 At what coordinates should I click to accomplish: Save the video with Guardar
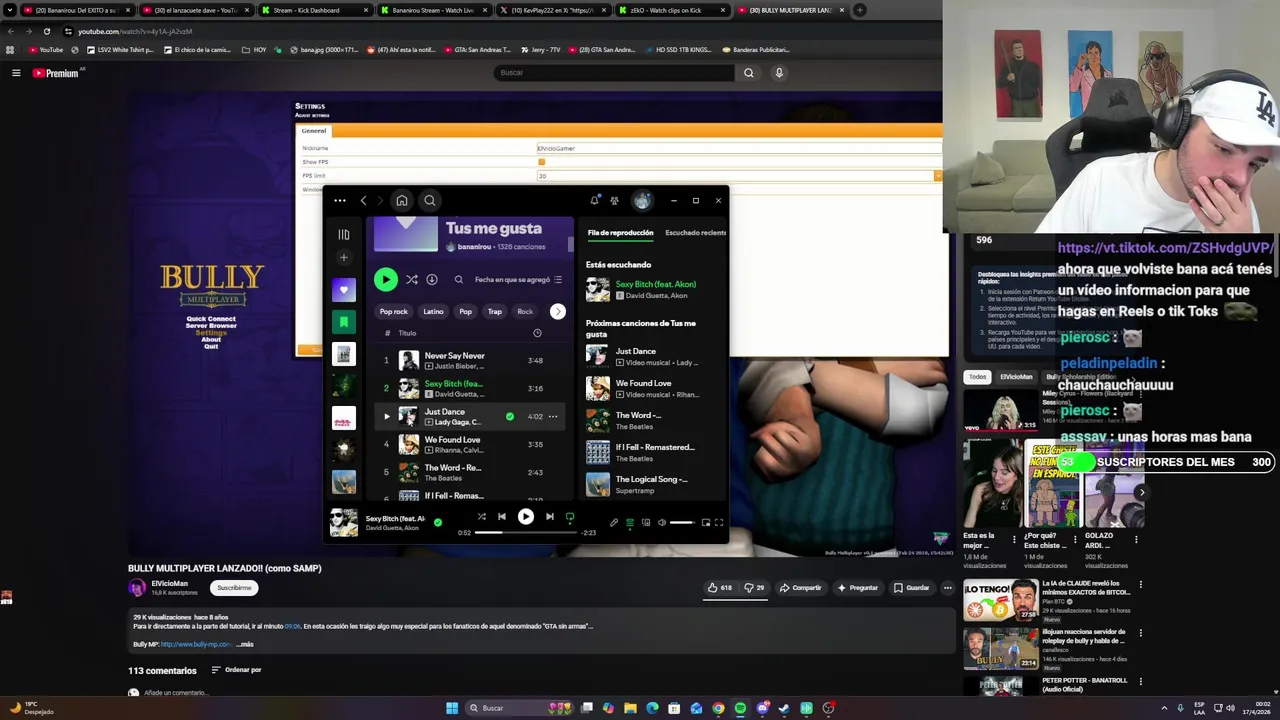click(x=911, y=588)
